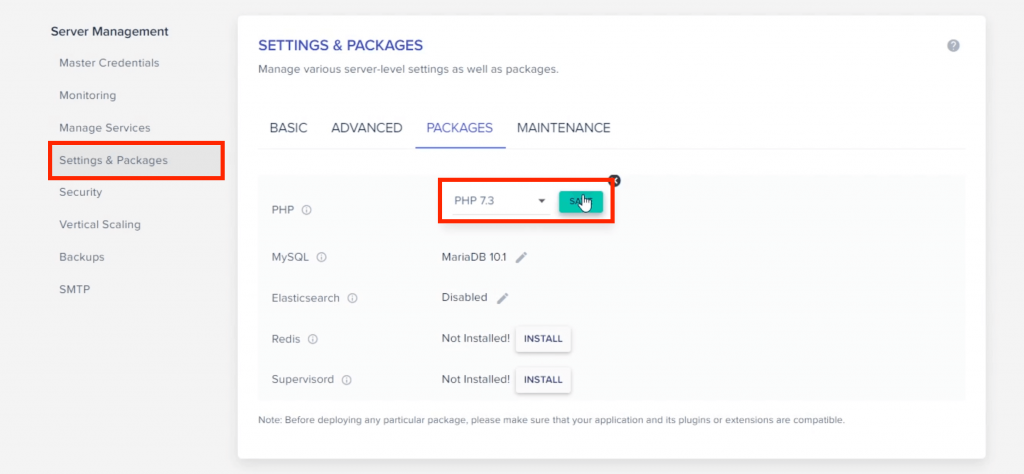Image resolution: width=1024 pixels, height=474 pixels.
Task: Click the Supervisord info icon
Action: coord(346,380)
